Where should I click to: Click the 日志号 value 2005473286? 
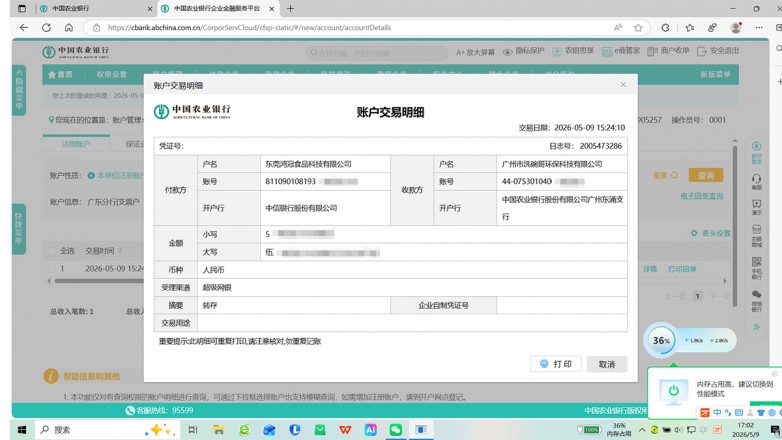pos(600,146)
